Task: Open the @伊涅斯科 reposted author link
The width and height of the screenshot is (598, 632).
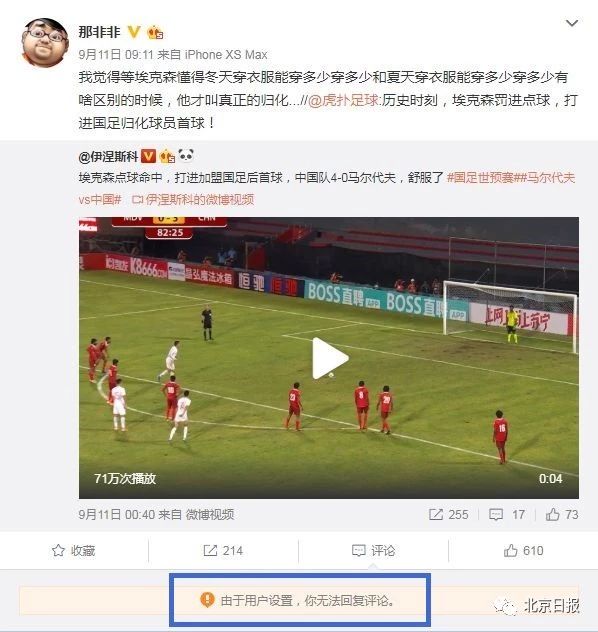Action: coord(108,156)
